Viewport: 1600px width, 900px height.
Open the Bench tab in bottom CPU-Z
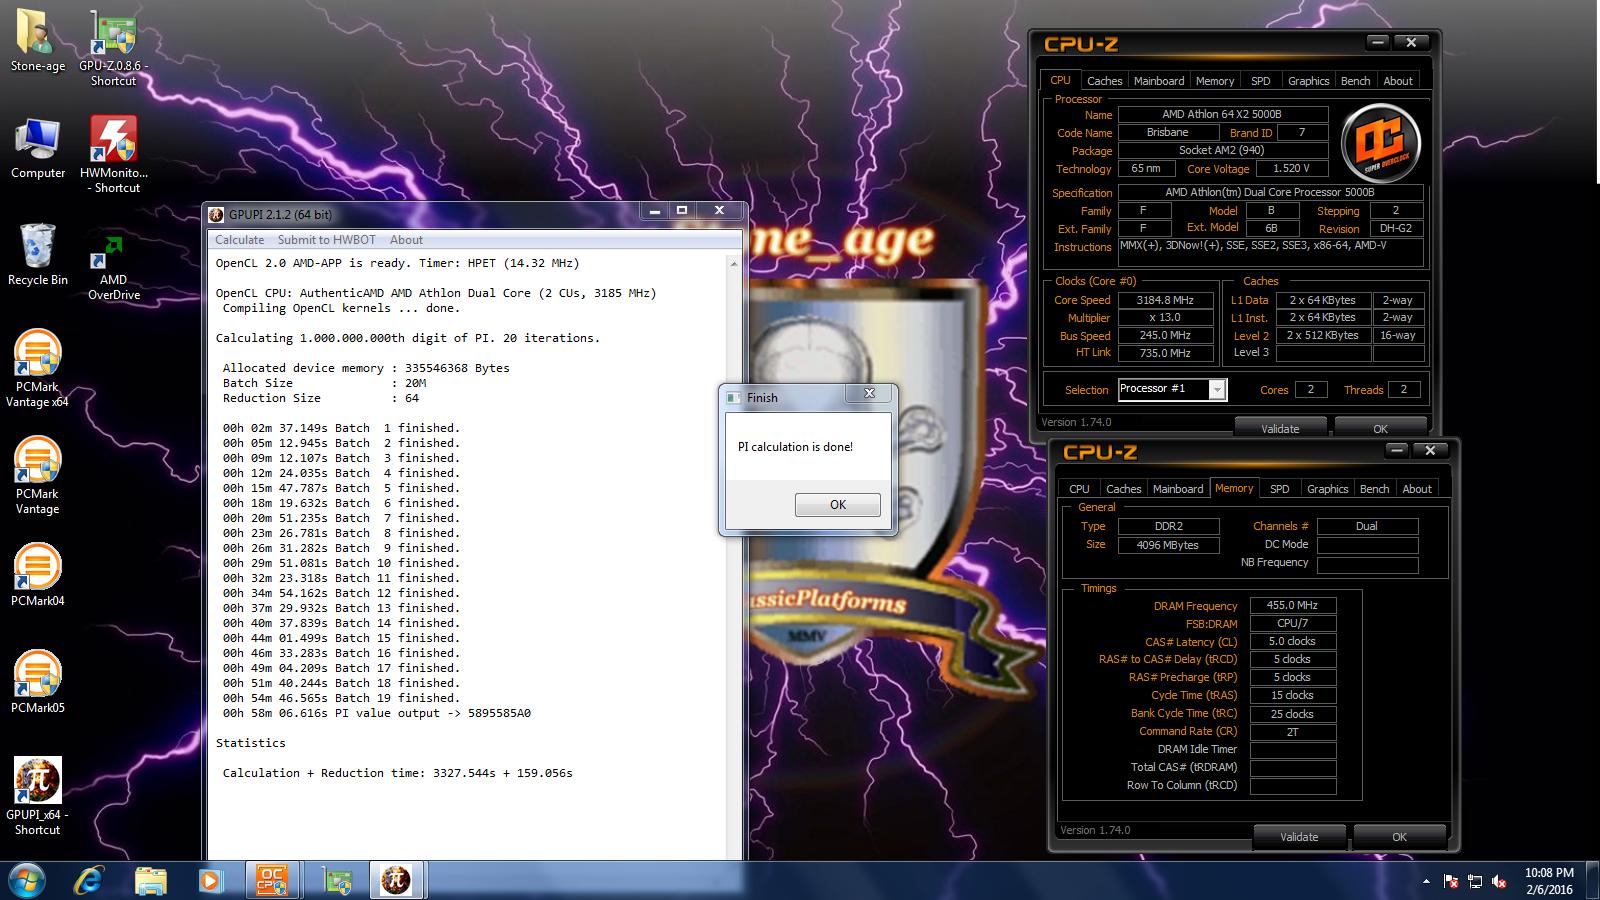pyautogui.click(x=1374, y=489)
